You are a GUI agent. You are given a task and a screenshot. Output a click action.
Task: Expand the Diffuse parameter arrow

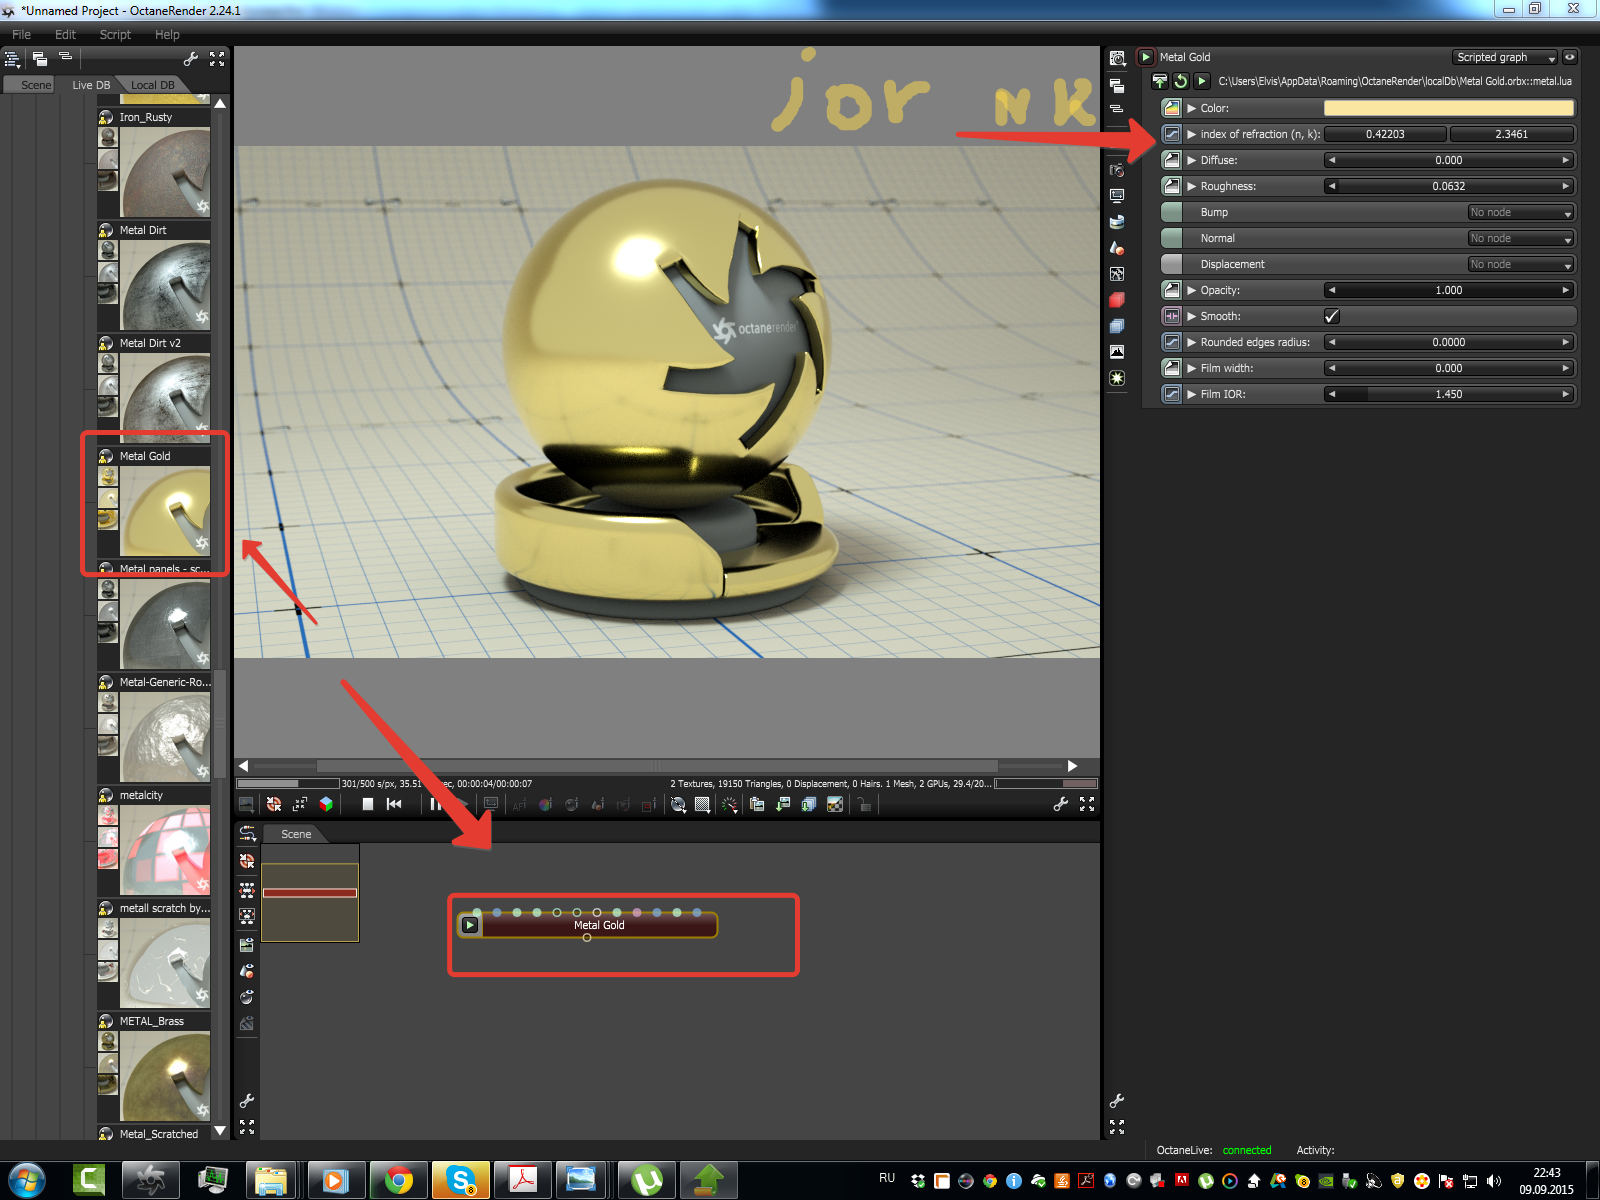pos(1191,160)
